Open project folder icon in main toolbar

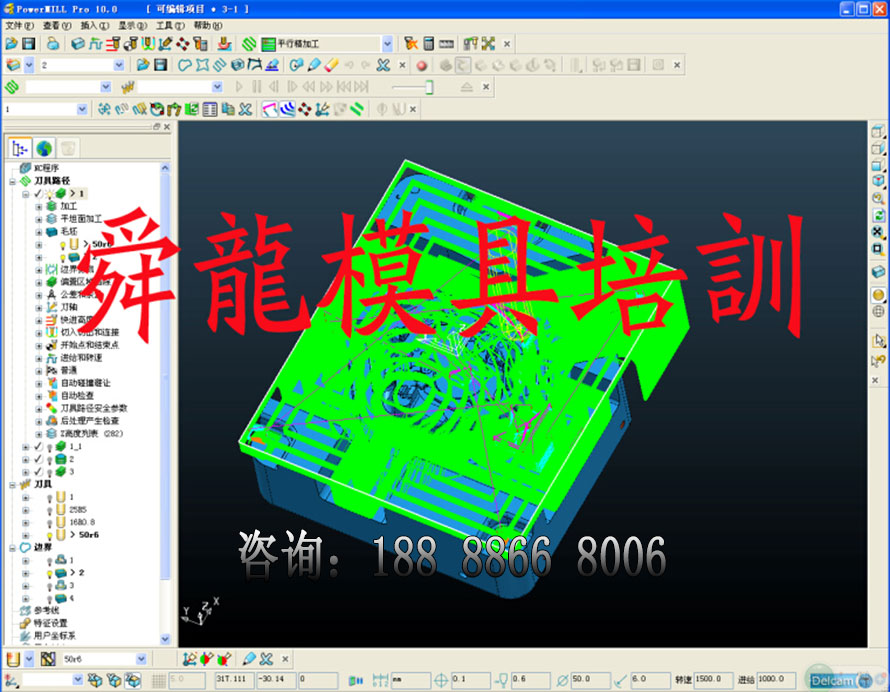[x=11, y=44]
